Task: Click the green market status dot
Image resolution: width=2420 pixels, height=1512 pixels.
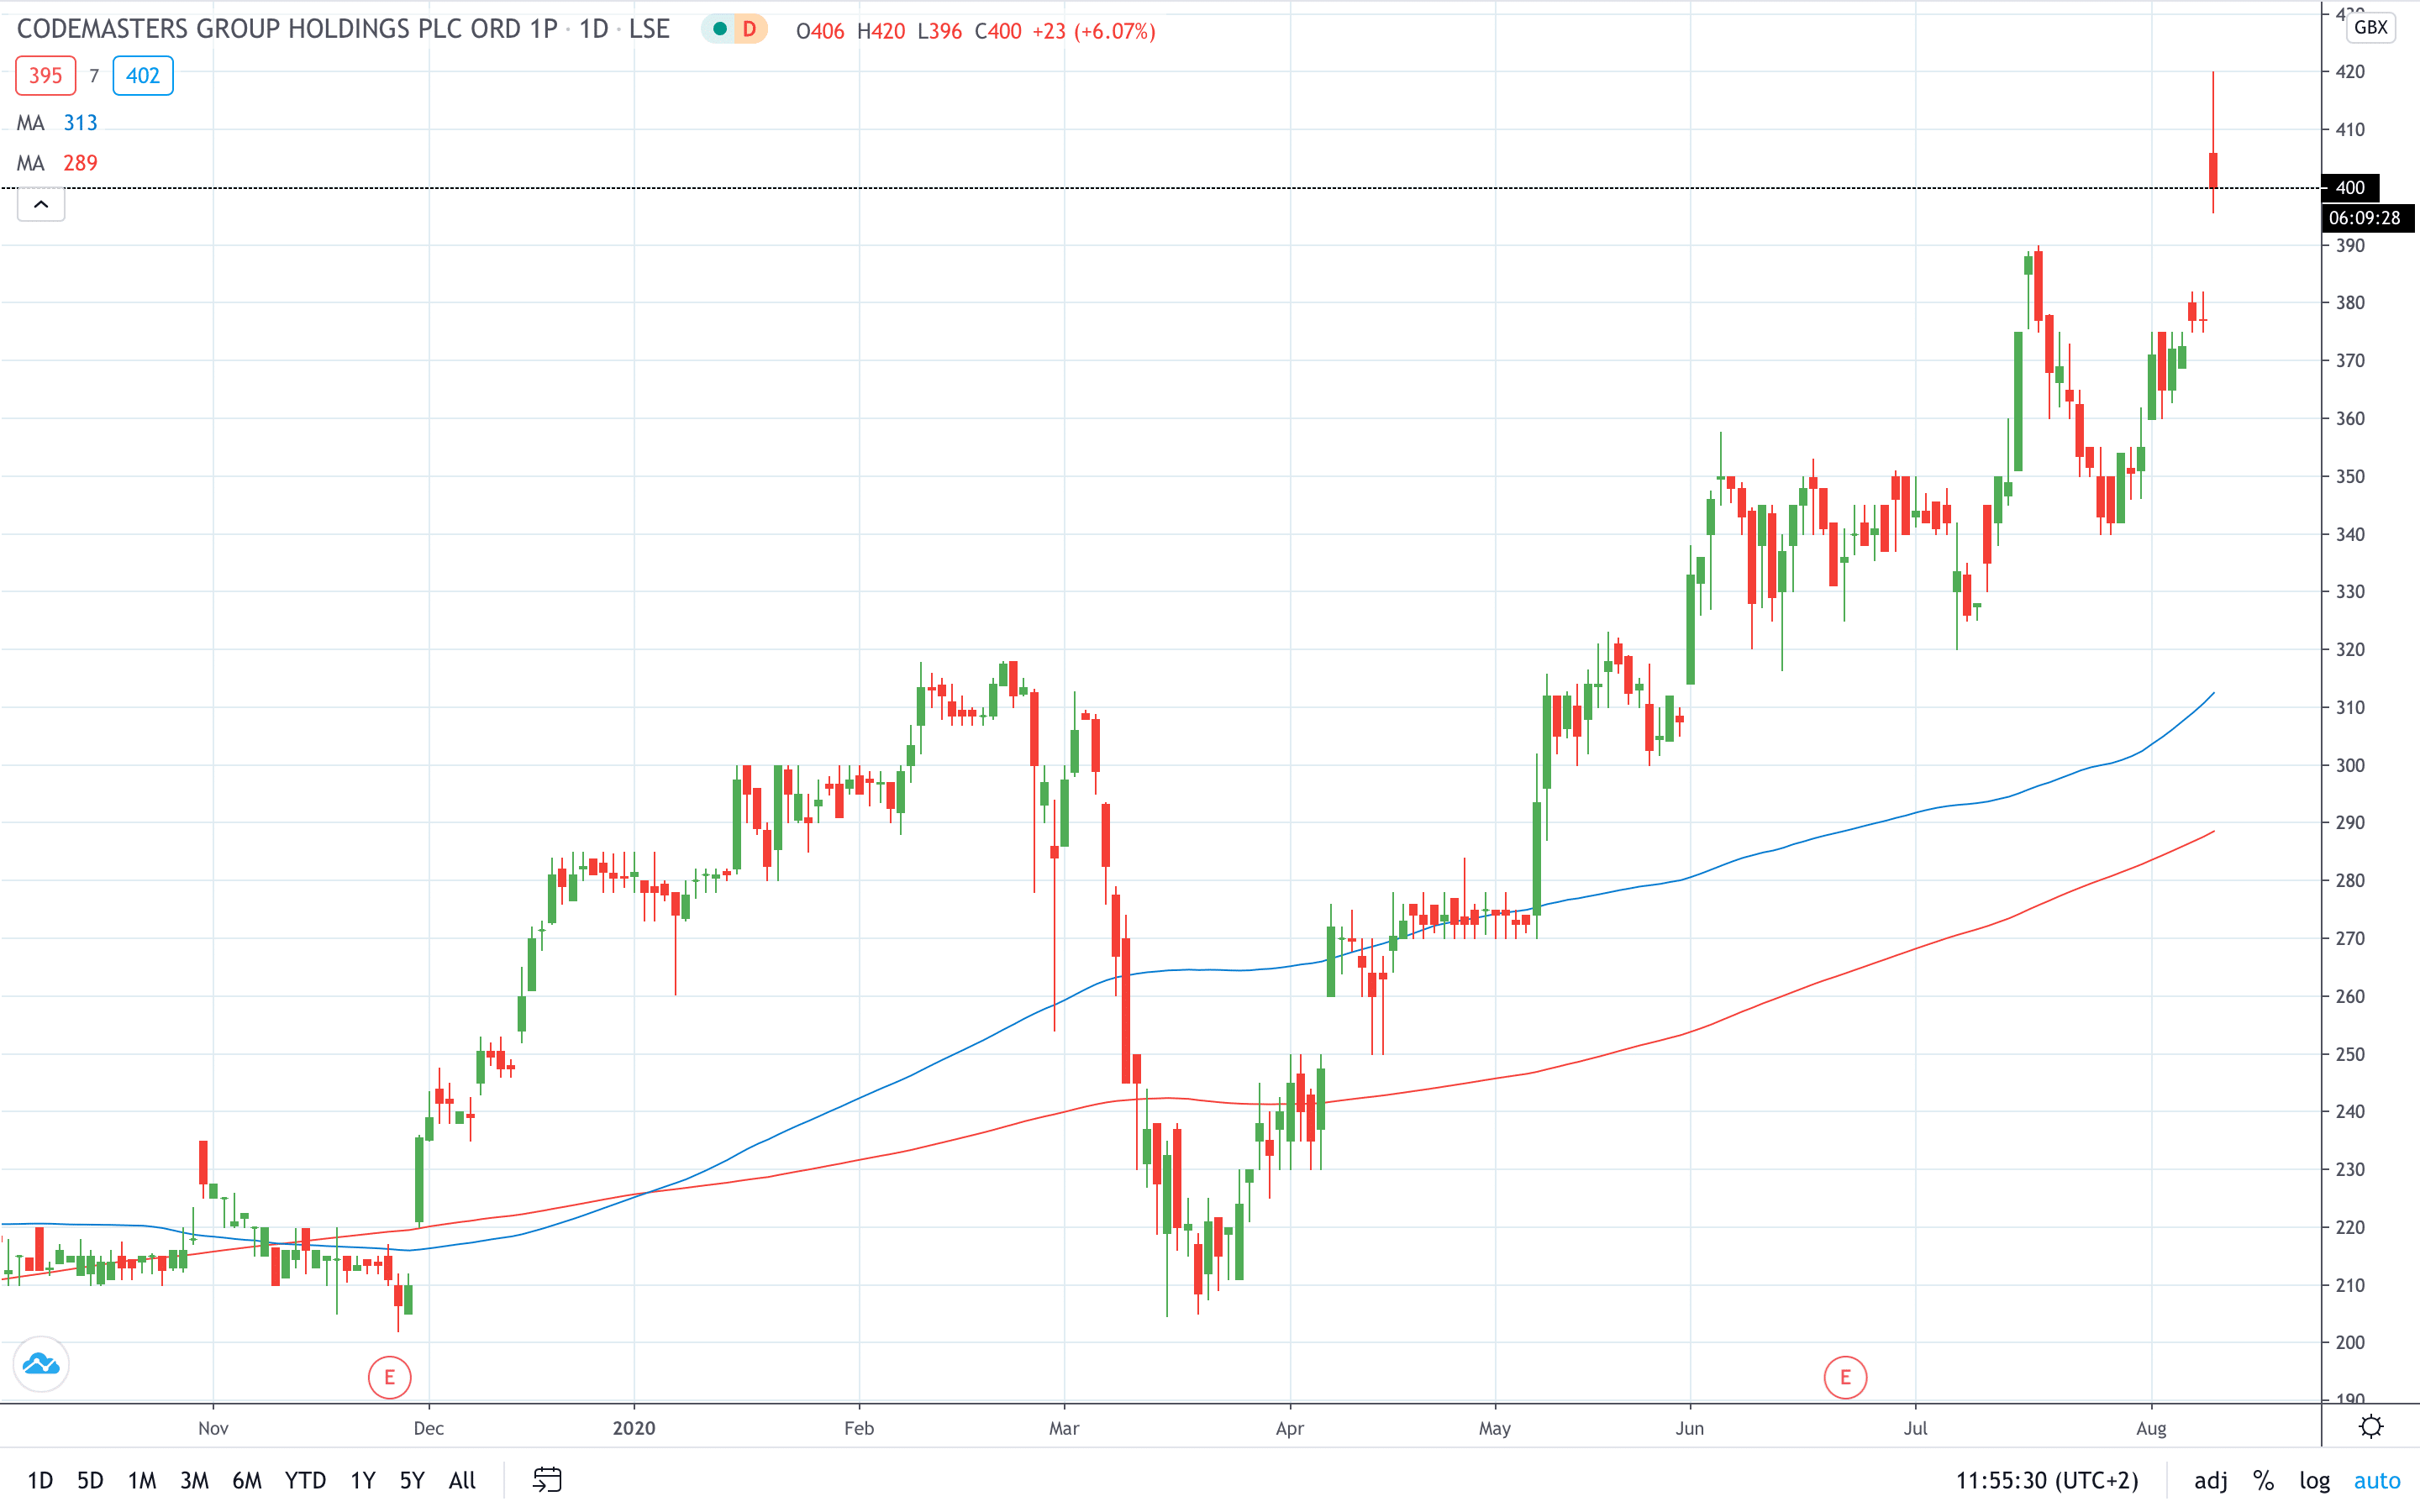Action: click(719, 29)
